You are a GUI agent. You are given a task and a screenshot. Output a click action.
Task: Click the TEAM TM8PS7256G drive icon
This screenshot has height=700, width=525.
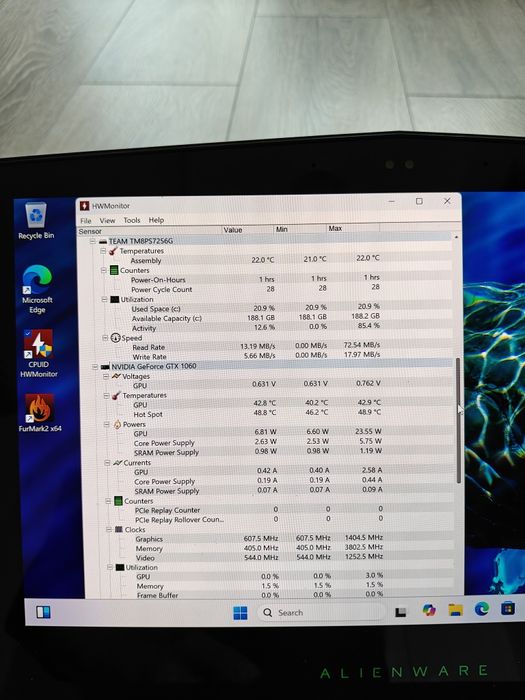pos(103,241)
